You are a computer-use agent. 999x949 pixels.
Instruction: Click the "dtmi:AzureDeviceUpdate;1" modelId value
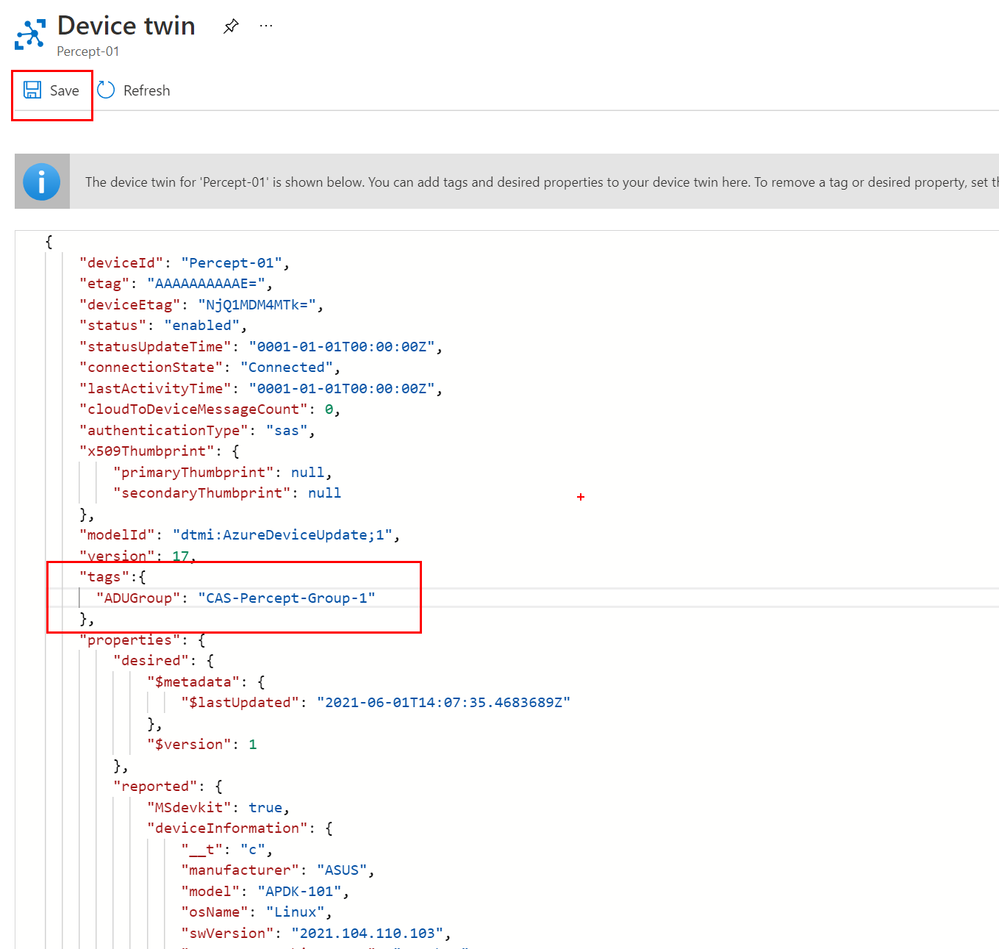[x=282, y=535]
